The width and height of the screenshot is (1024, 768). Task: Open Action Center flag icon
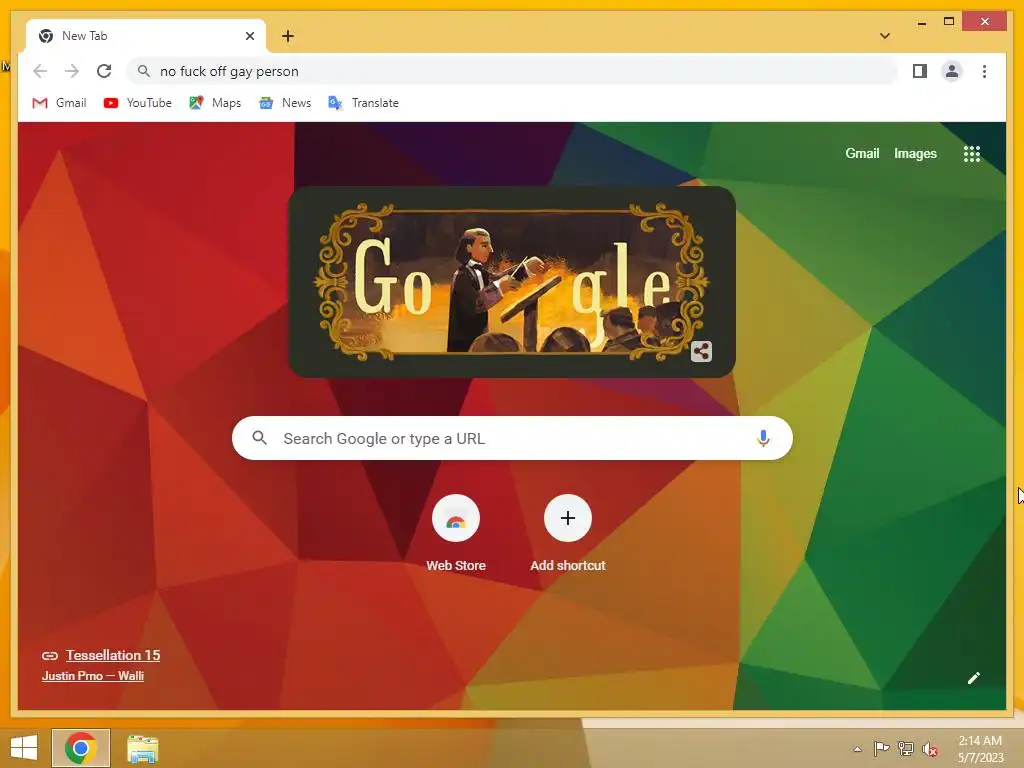click(882, 748)
